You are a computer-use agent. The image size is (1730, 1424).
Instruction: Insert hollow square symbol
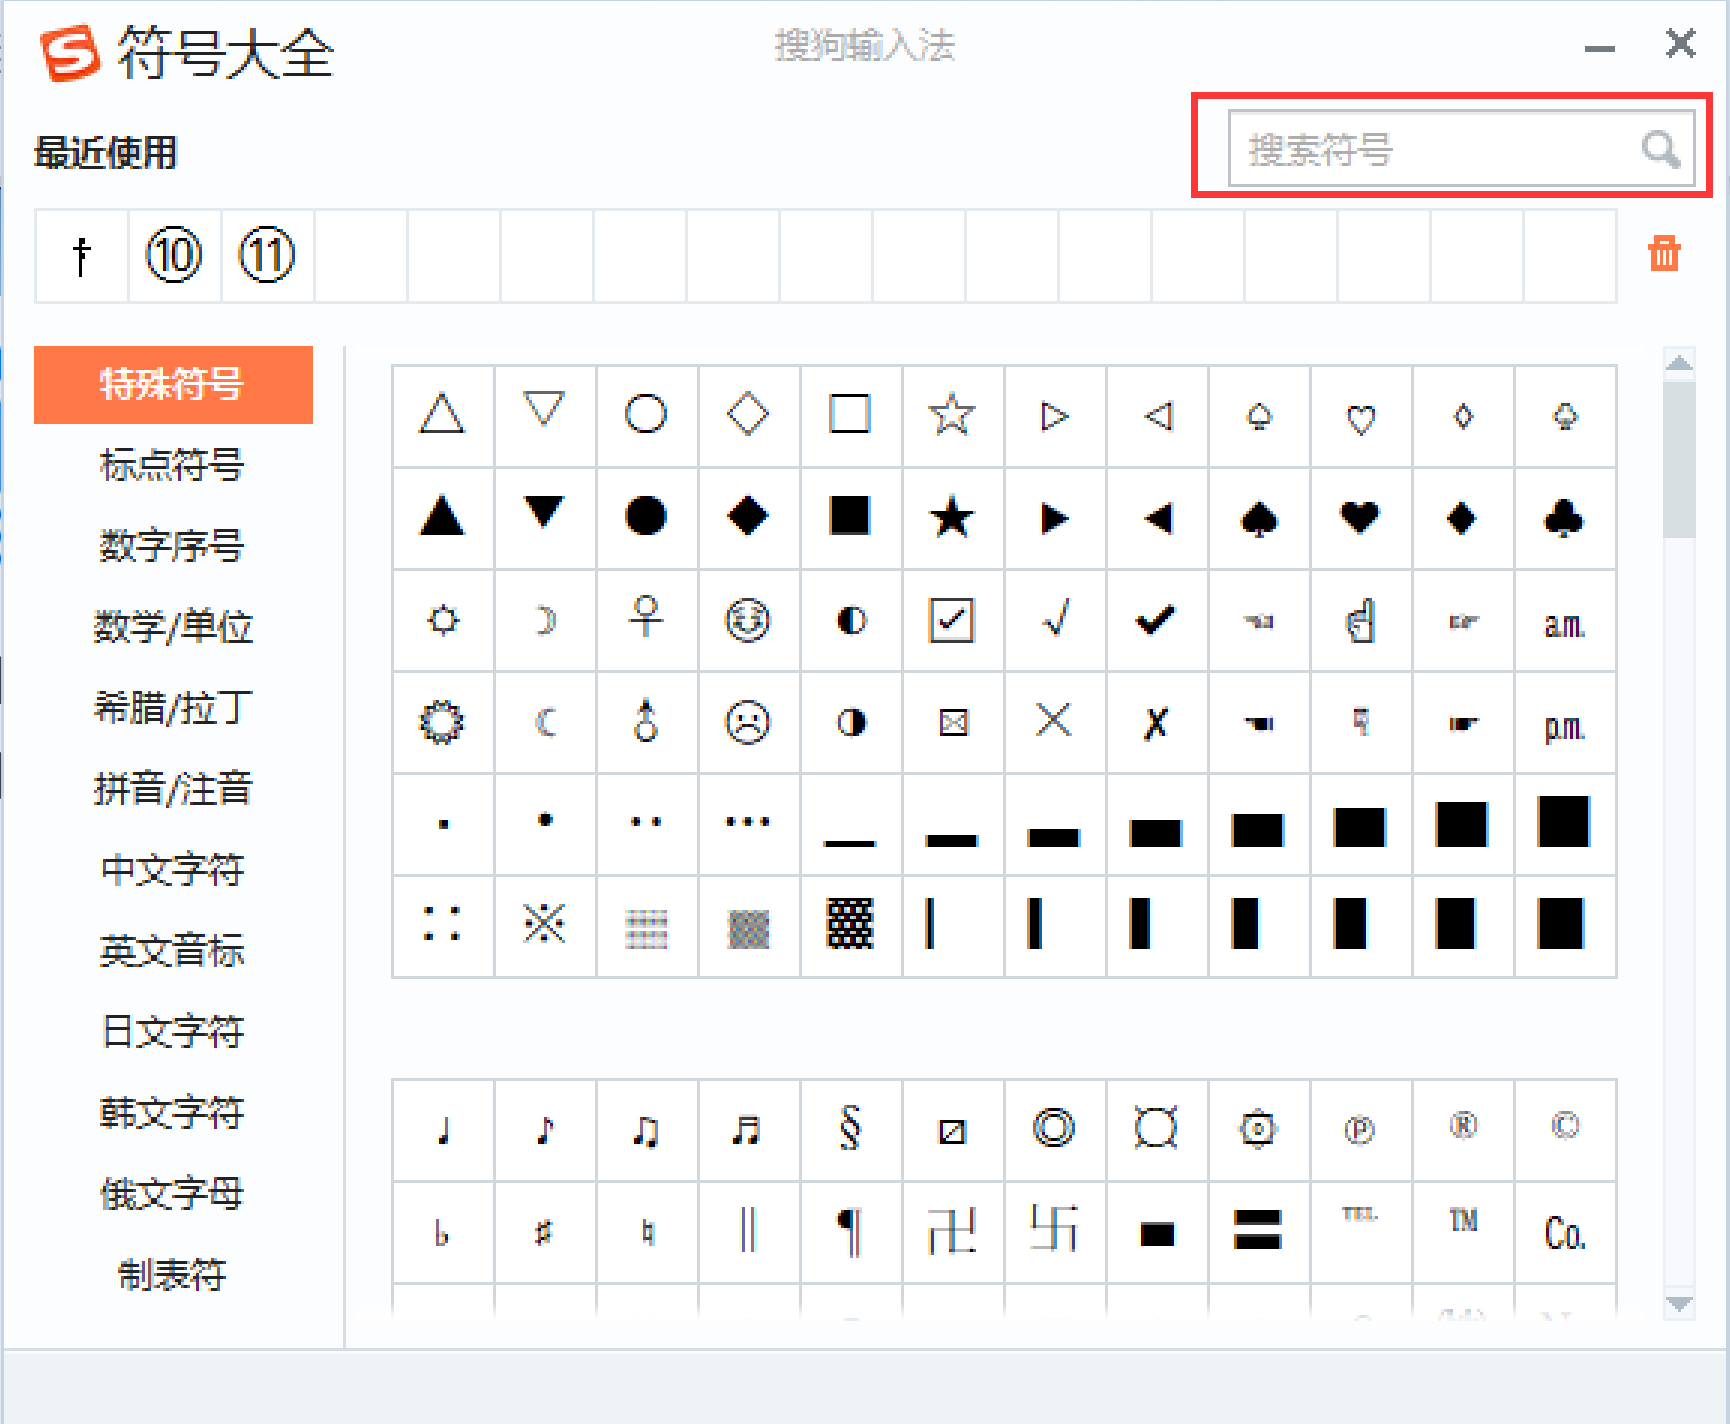coord(850,416)
